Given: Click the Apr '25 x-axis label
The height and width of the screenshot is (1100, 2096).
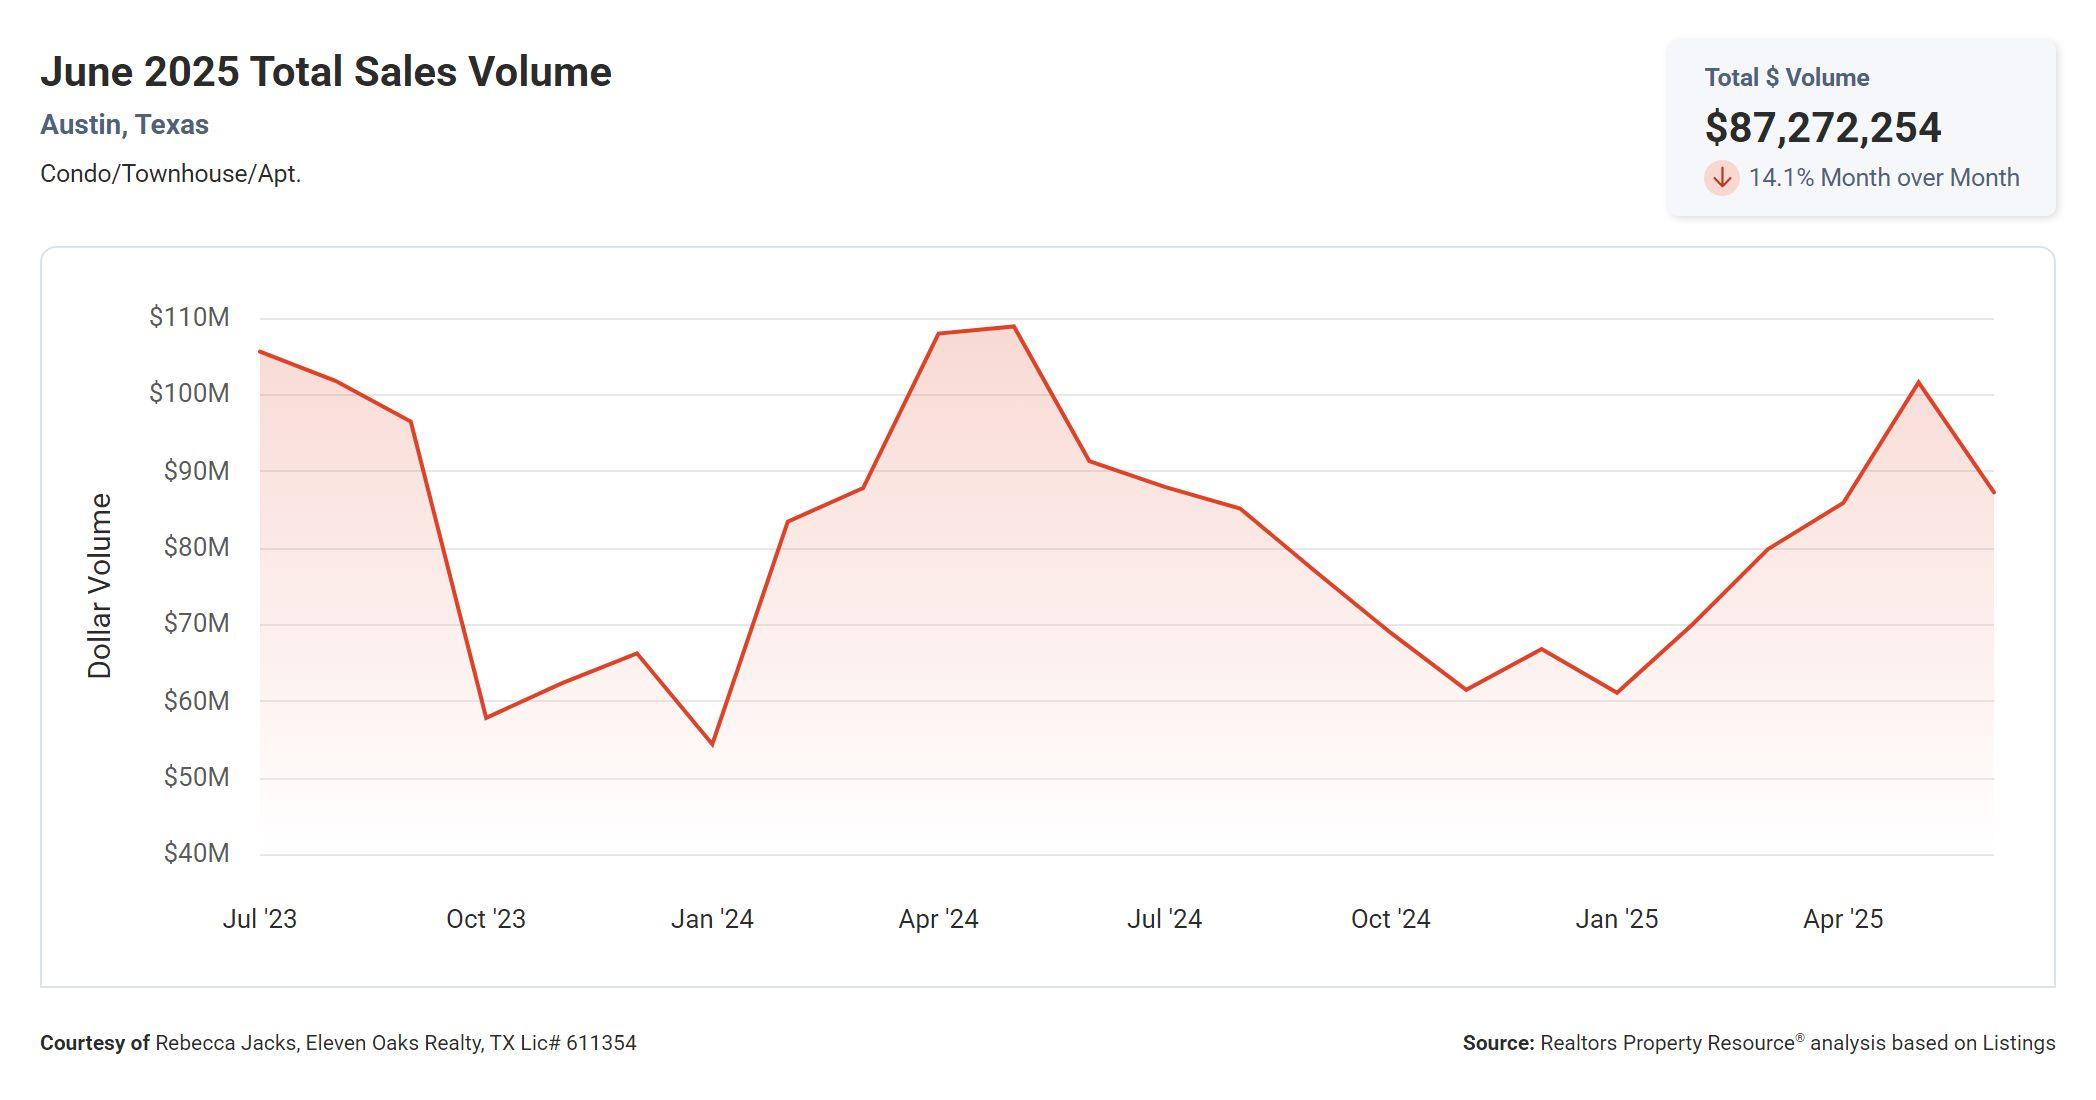Looking at the screenshot, I should (x=1842, y=919).
